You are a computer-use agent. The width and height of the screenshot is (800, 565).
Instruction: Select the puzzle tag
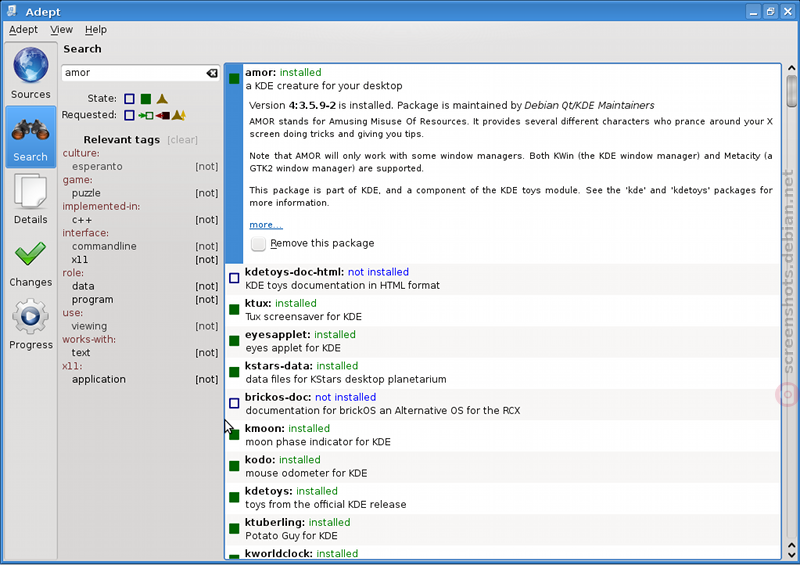click(x=86, y=193)
